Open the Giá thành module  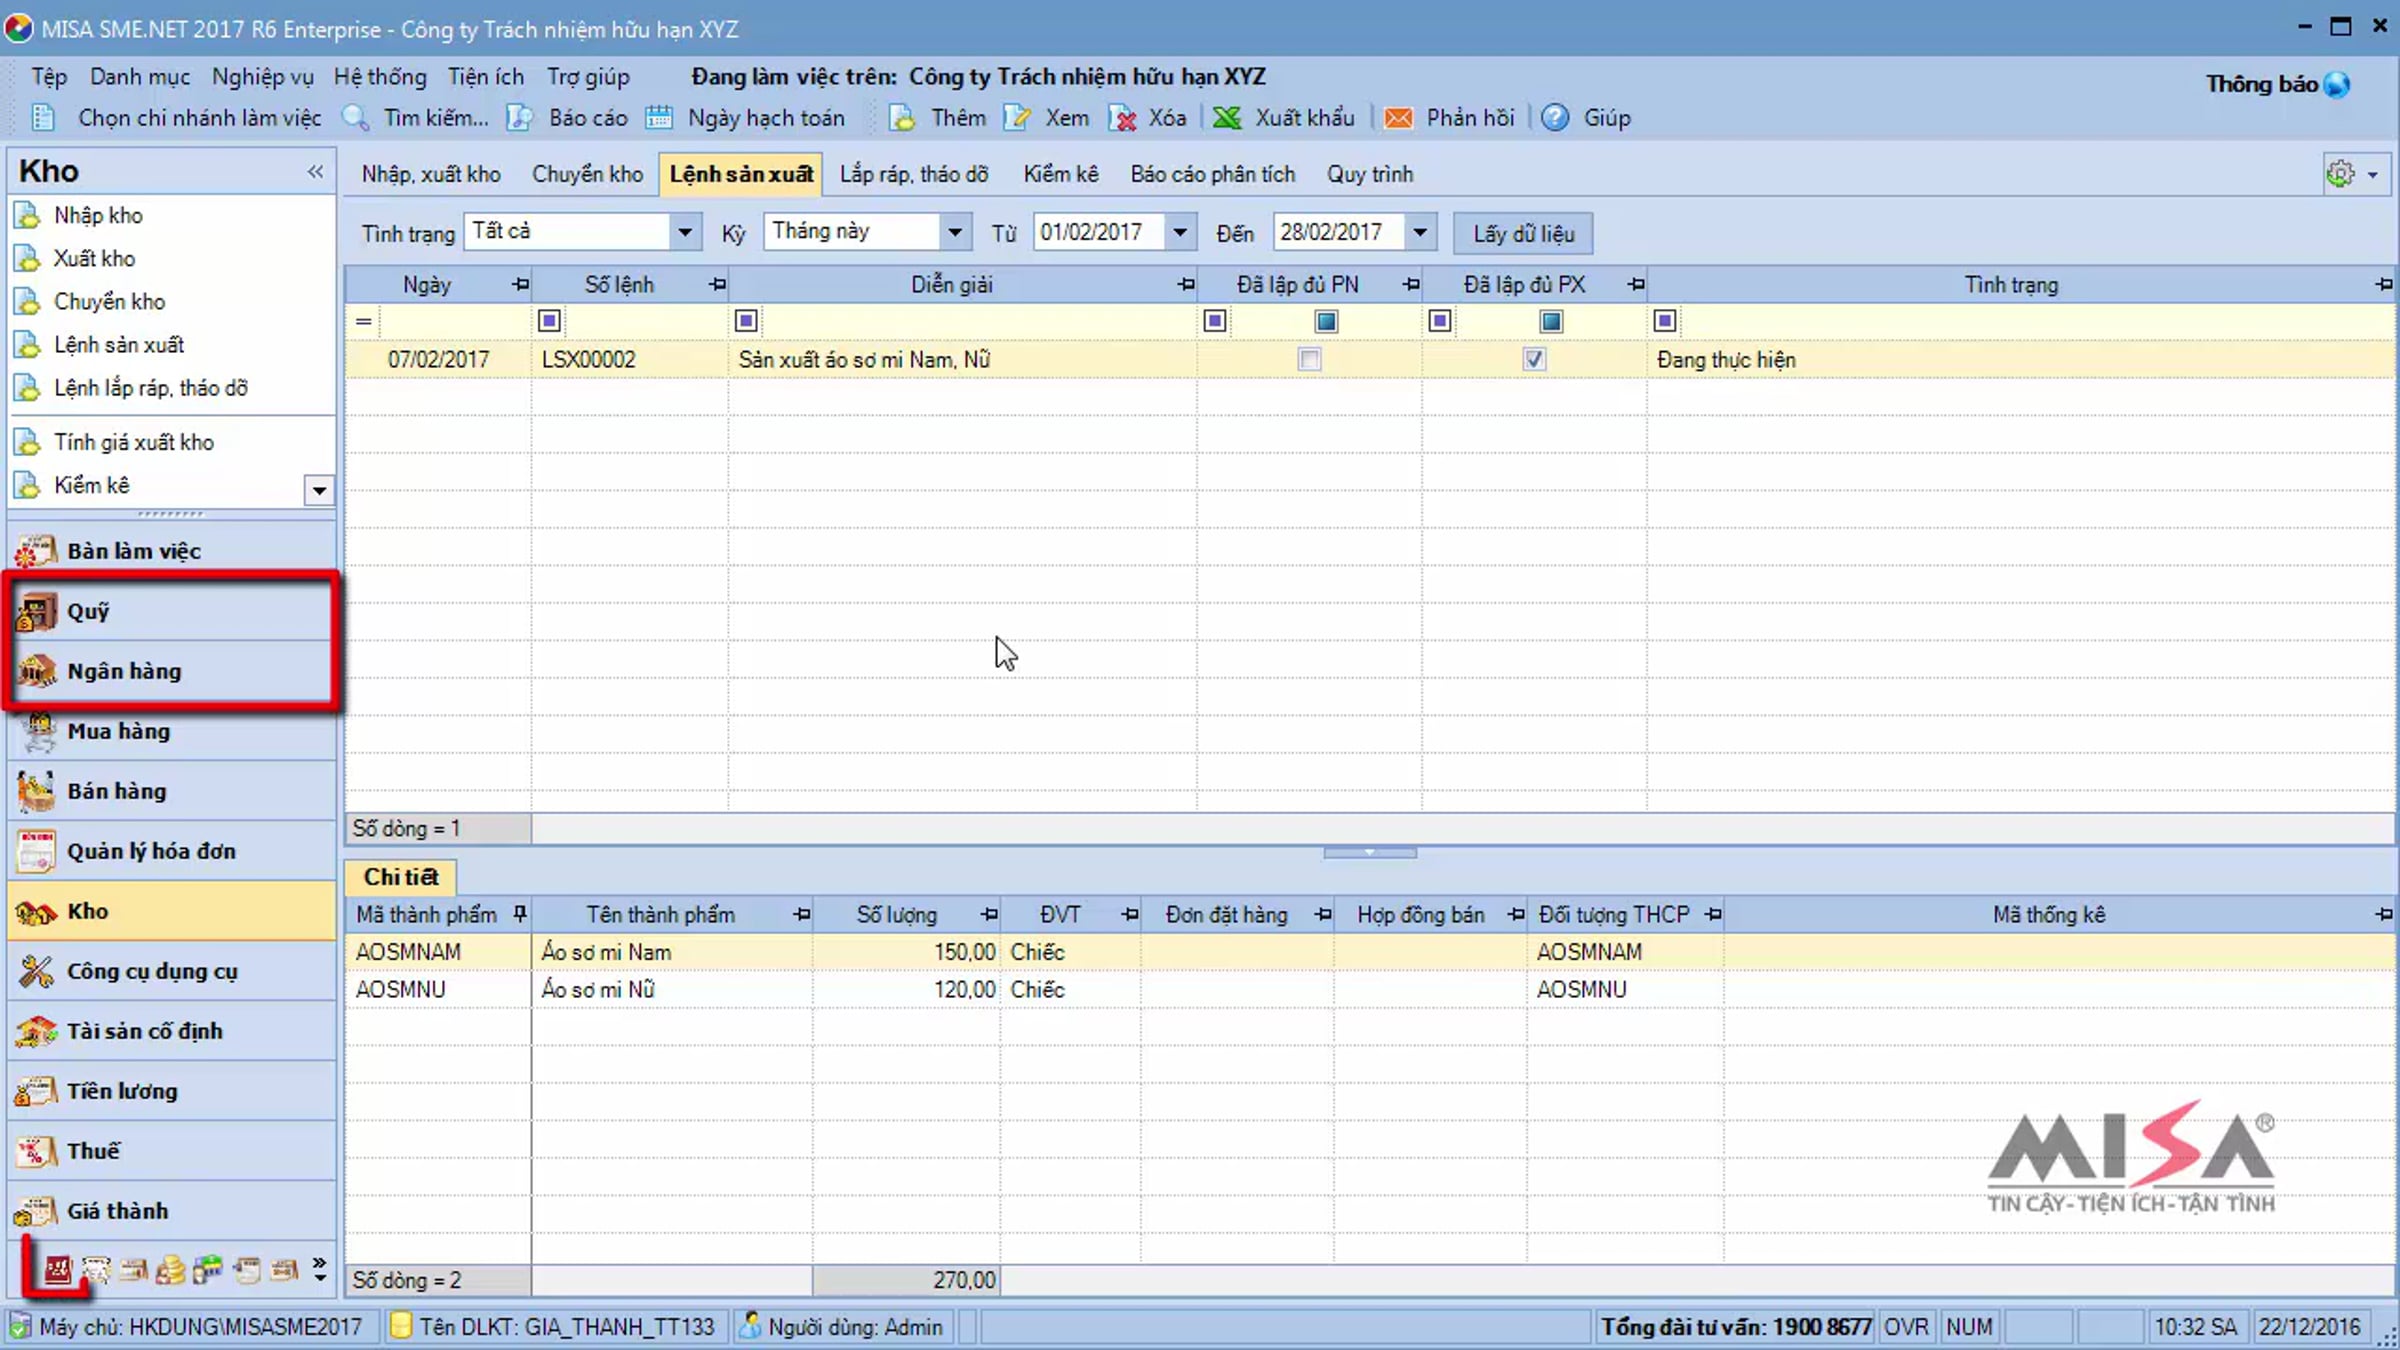click(x=172, y=1211)
